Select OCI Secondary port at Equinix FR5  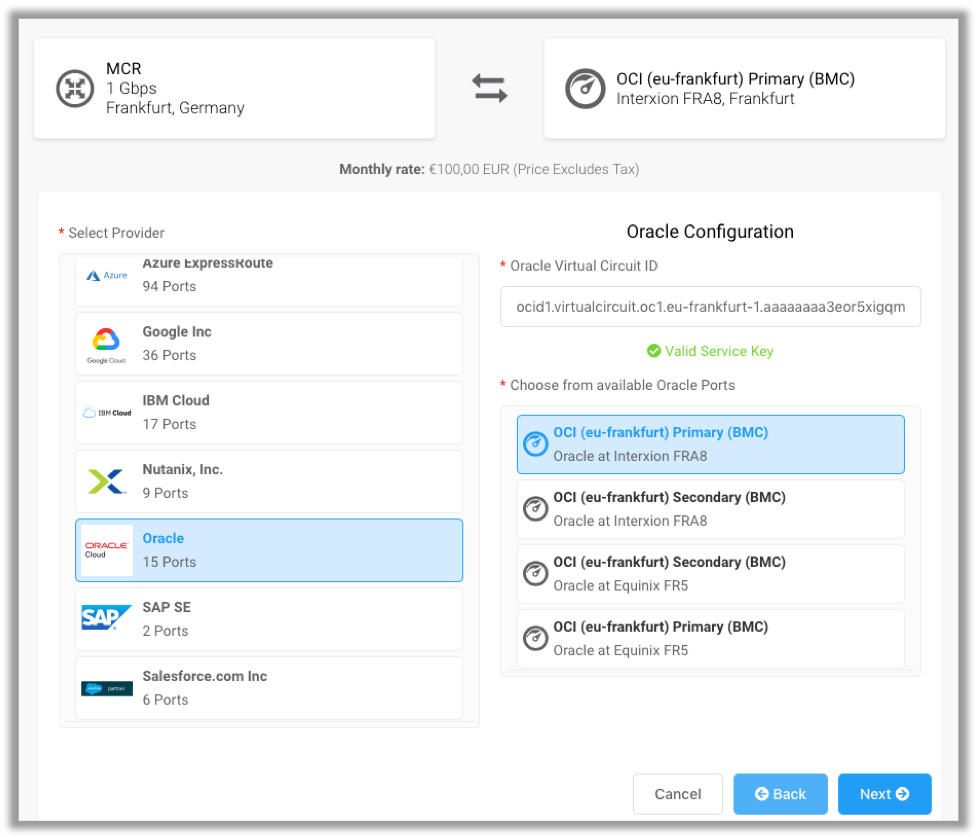tap(710, 573)
